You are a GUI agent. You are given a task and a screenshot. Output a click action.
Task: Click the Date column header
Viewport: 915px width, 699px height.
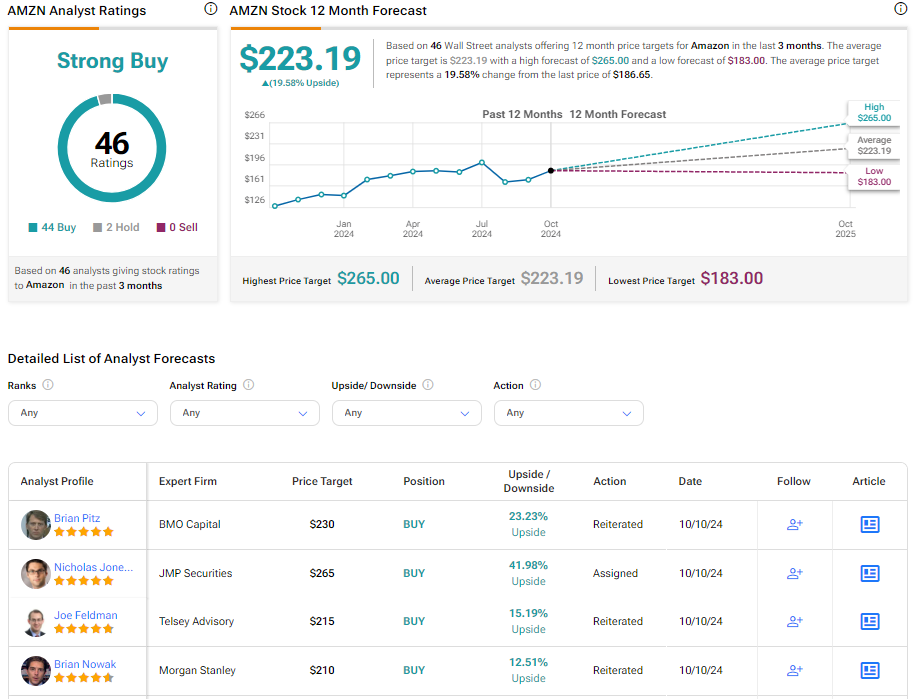click(x=690, y=481)
